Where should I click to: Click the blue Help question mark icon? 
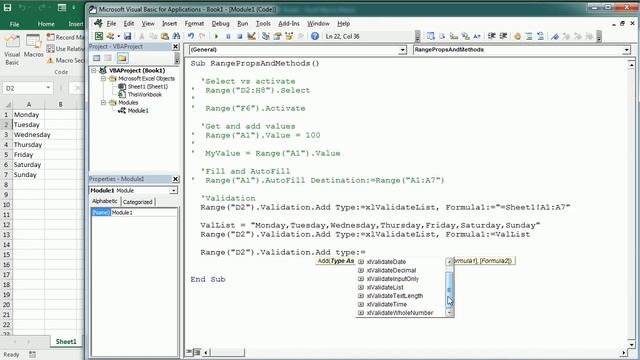point(315,36)
